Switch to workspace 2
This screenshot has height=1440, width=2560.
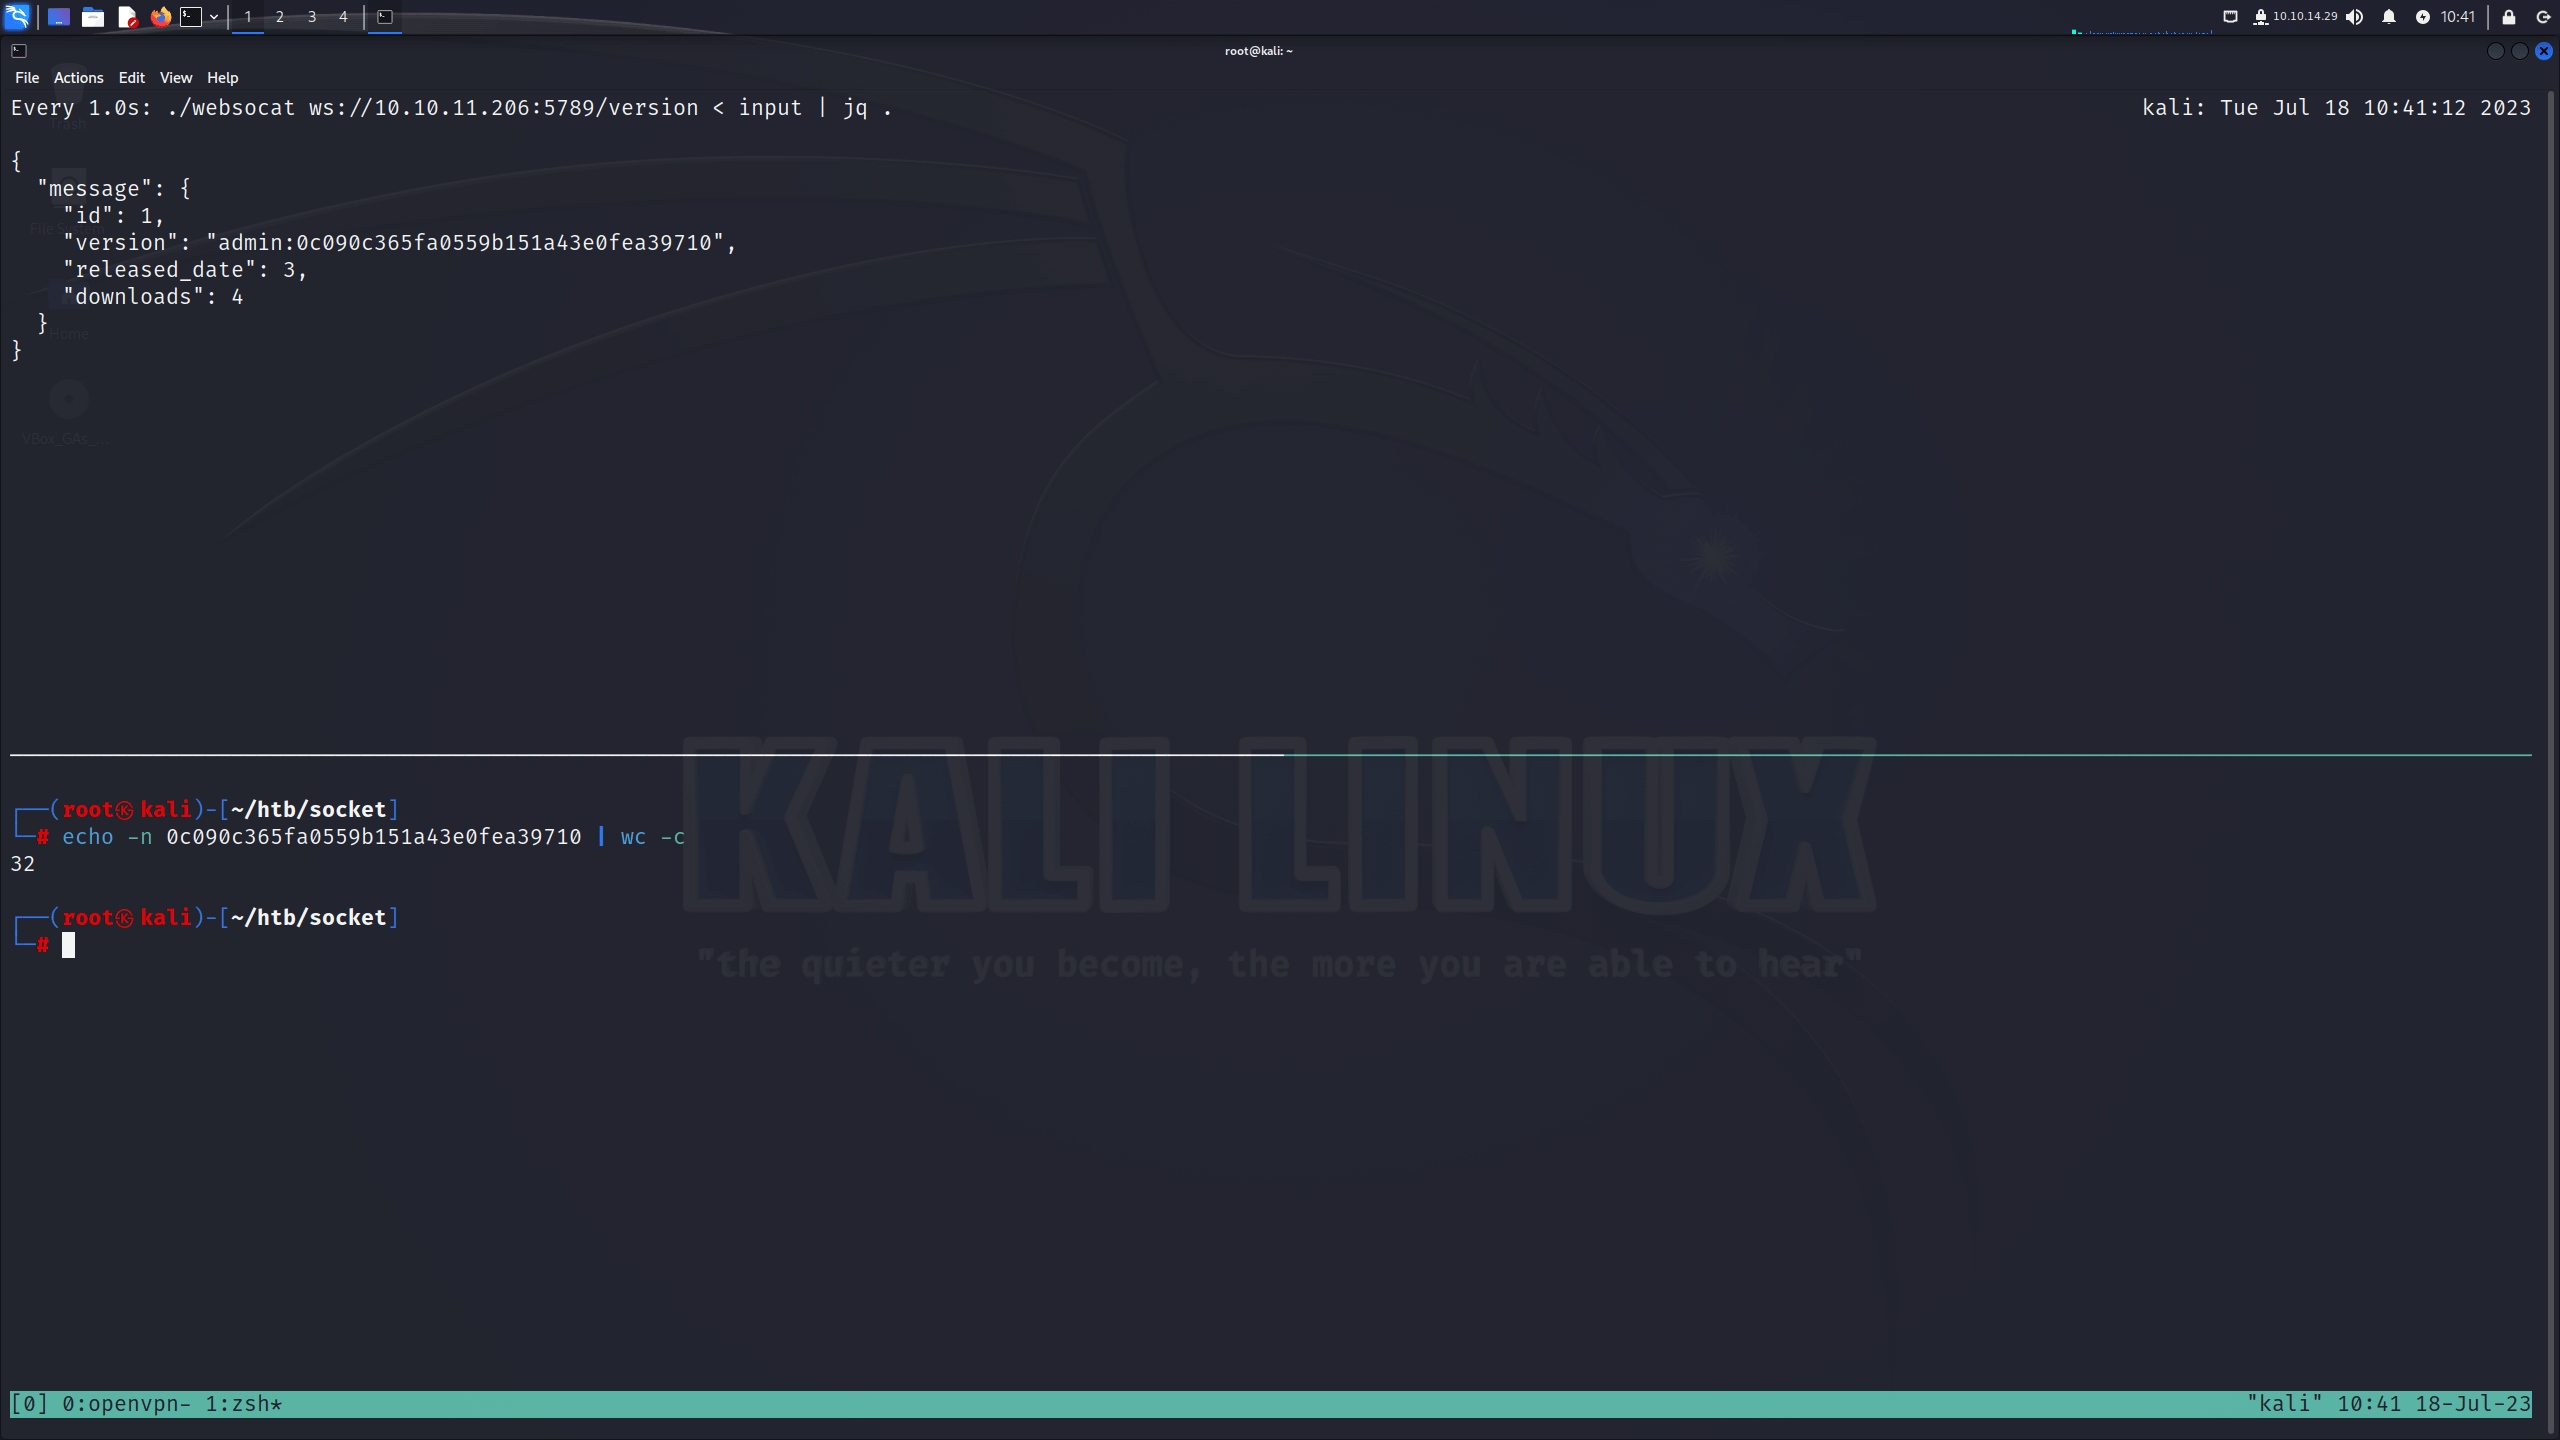pyautogui.click(x=280, y=17)
